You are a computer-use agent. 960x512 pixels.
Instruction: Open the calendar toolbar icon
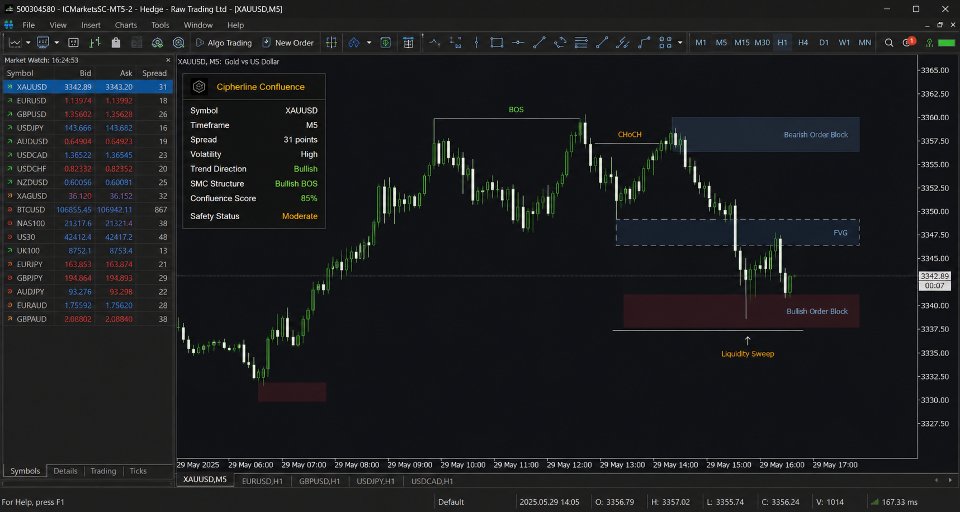[408, 43]
